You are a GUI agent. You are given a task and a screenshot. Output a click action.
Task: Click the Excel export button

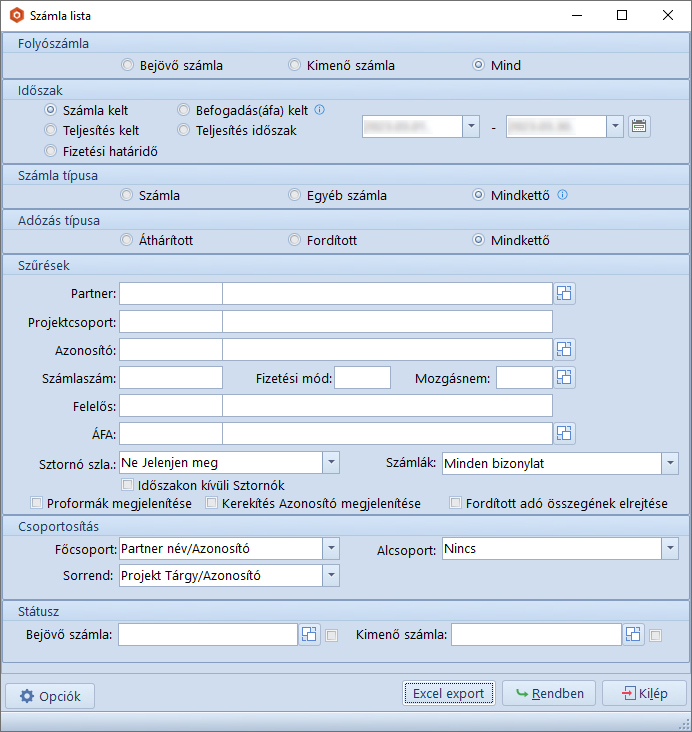click(x=448, y=694)
